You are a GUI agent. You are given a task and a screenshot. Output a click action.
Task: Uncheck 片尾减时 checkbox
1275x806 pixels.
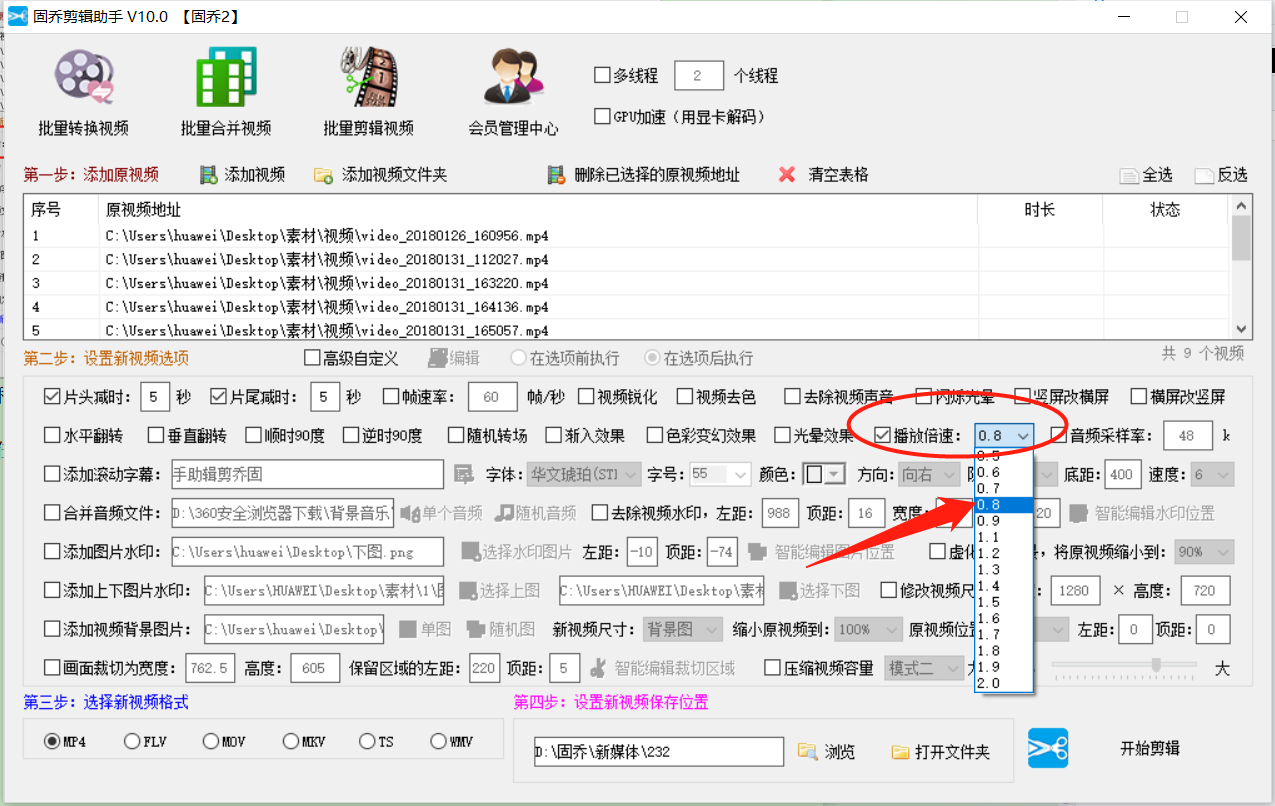point(219,397)
